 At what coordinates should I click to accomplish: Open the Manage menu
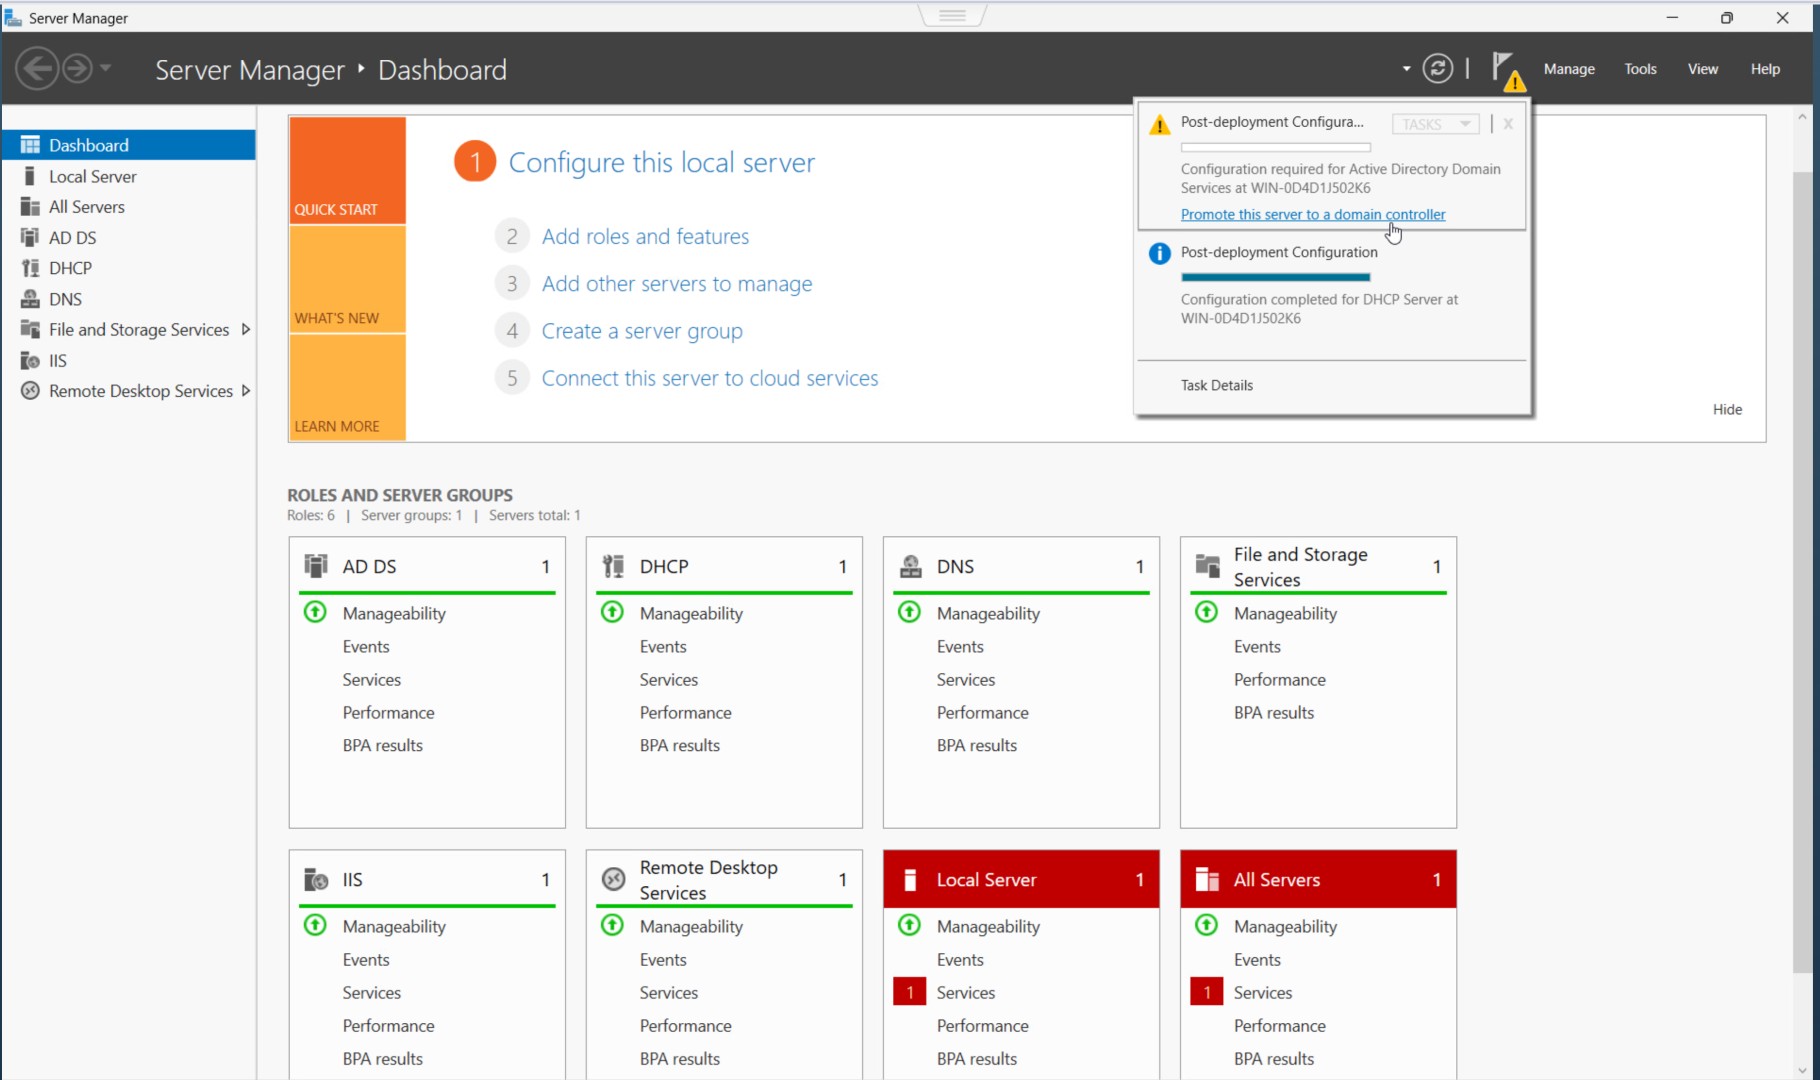coord(1568,69)
